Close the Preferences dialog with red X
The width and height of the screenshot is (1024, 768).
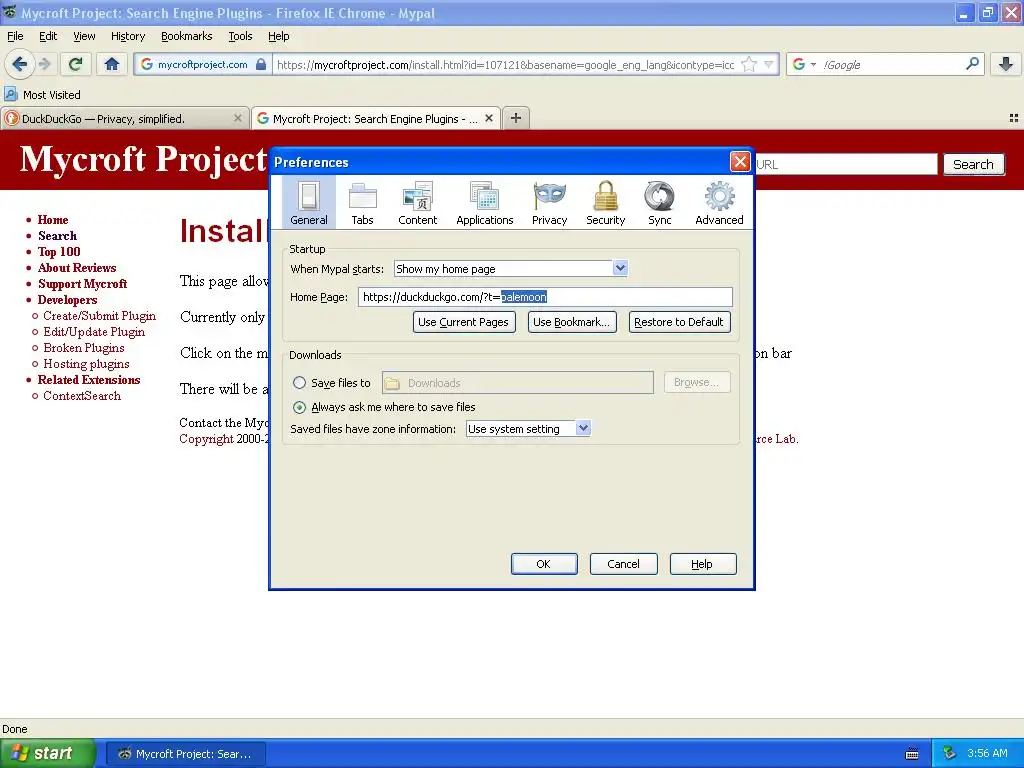point(740,161)
